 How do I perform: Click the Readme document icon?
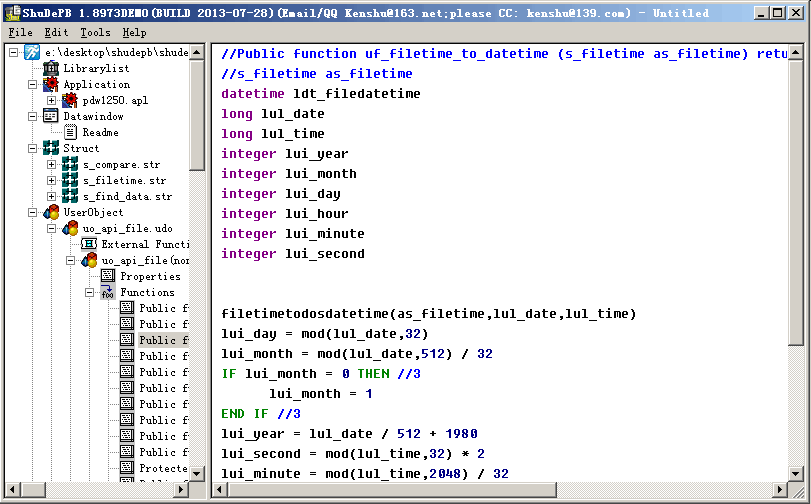[70, 132]
